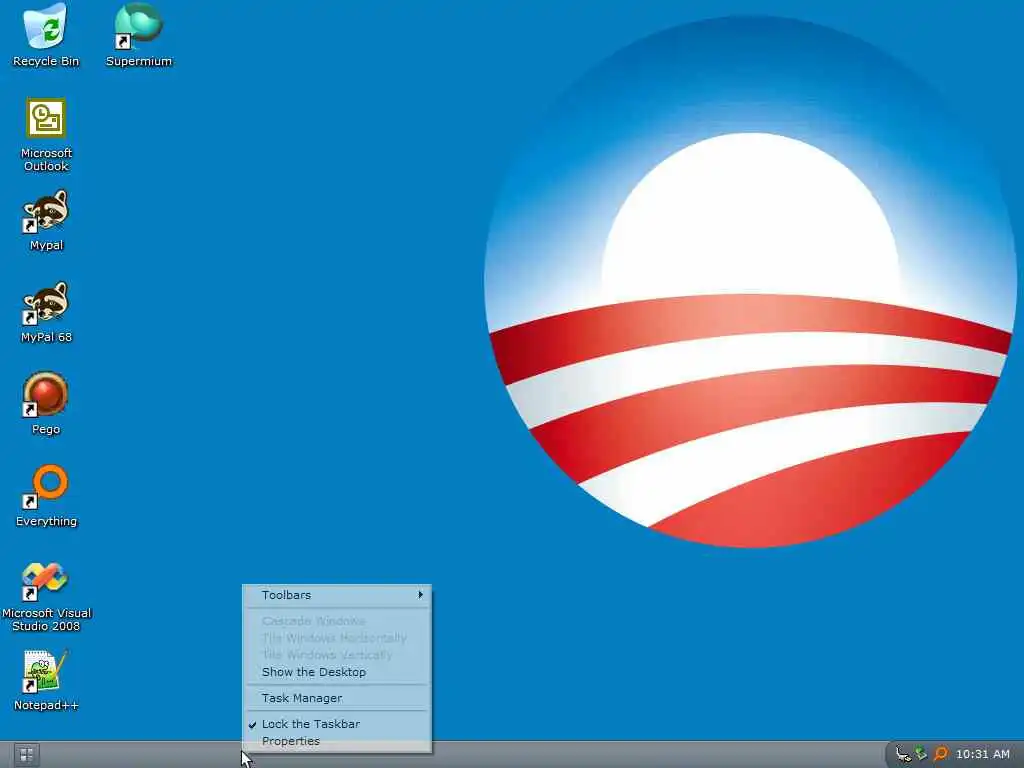Select the Microsoft Outlook desktop icon
The width and height of the screenshot is (1024, 768).
pyautogui.click(x=46, y=134)
